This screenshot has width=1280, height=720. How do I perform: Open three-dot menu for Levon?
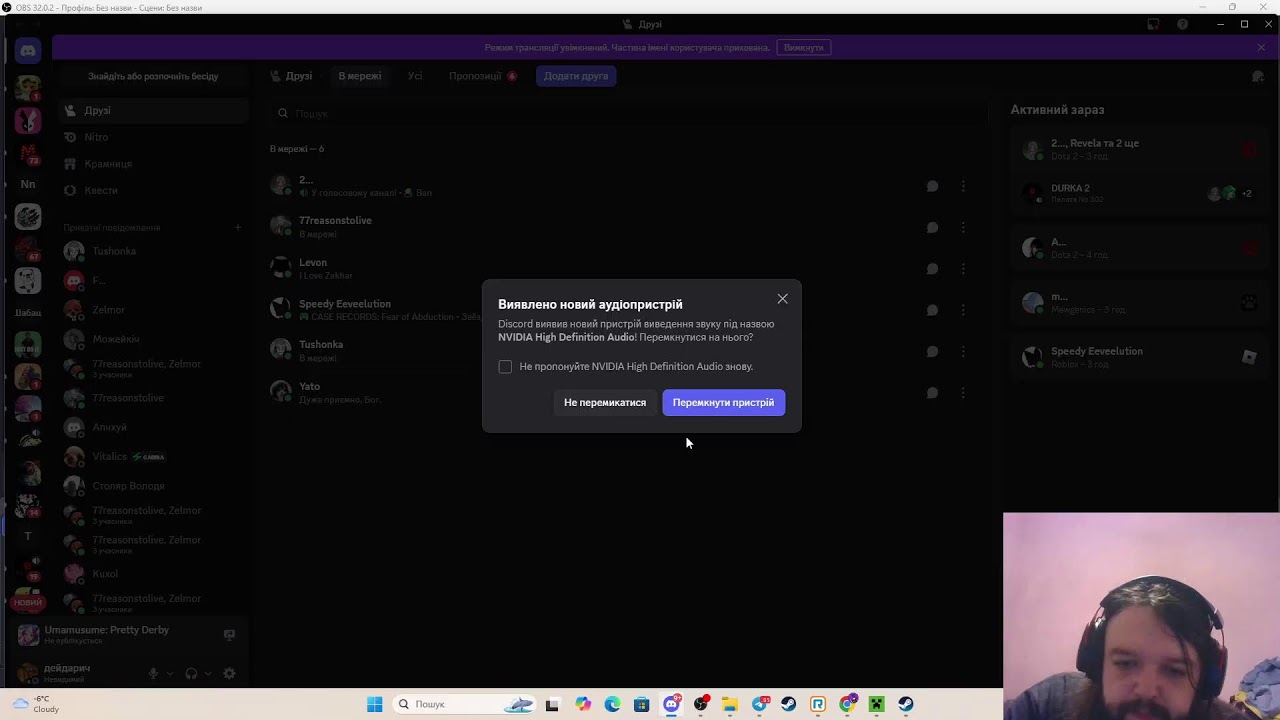963,269
